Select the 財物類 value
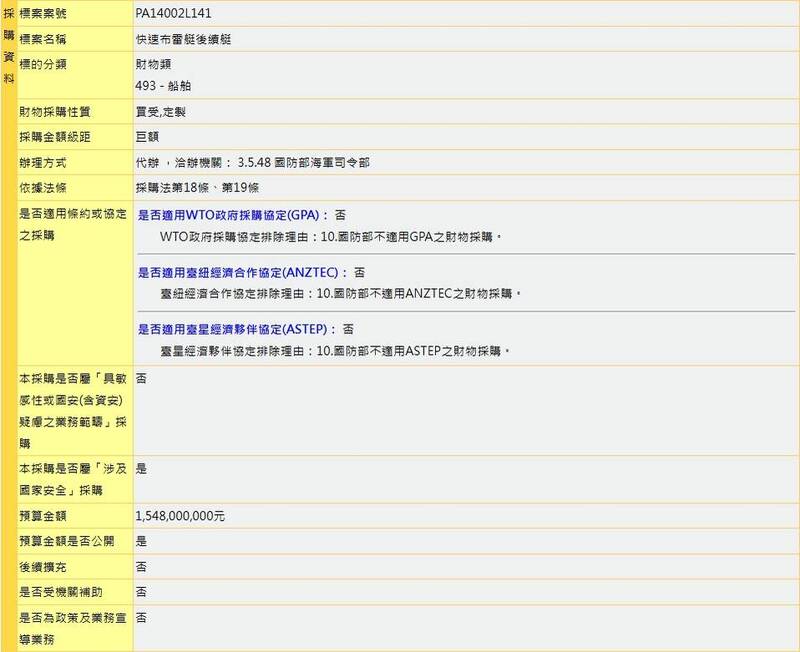800x652 pixels. point(154,64)
